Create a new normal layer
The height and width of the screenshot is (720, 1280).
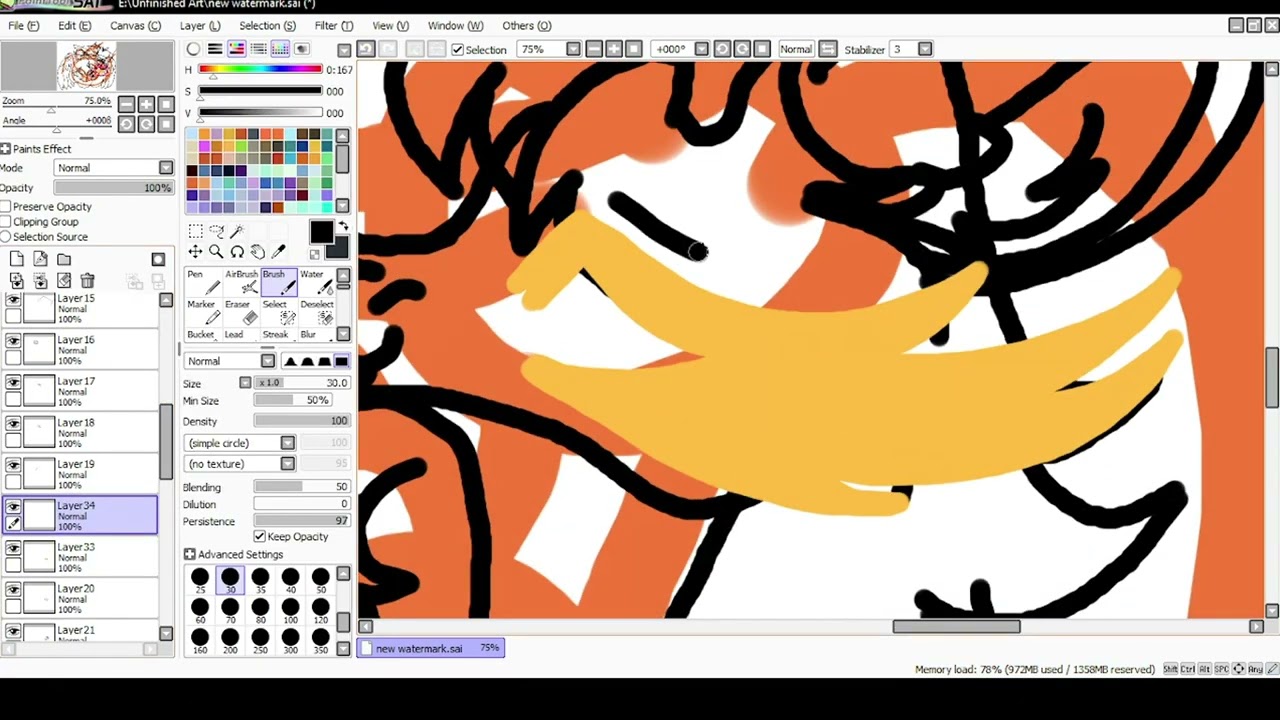coord(17,260)
